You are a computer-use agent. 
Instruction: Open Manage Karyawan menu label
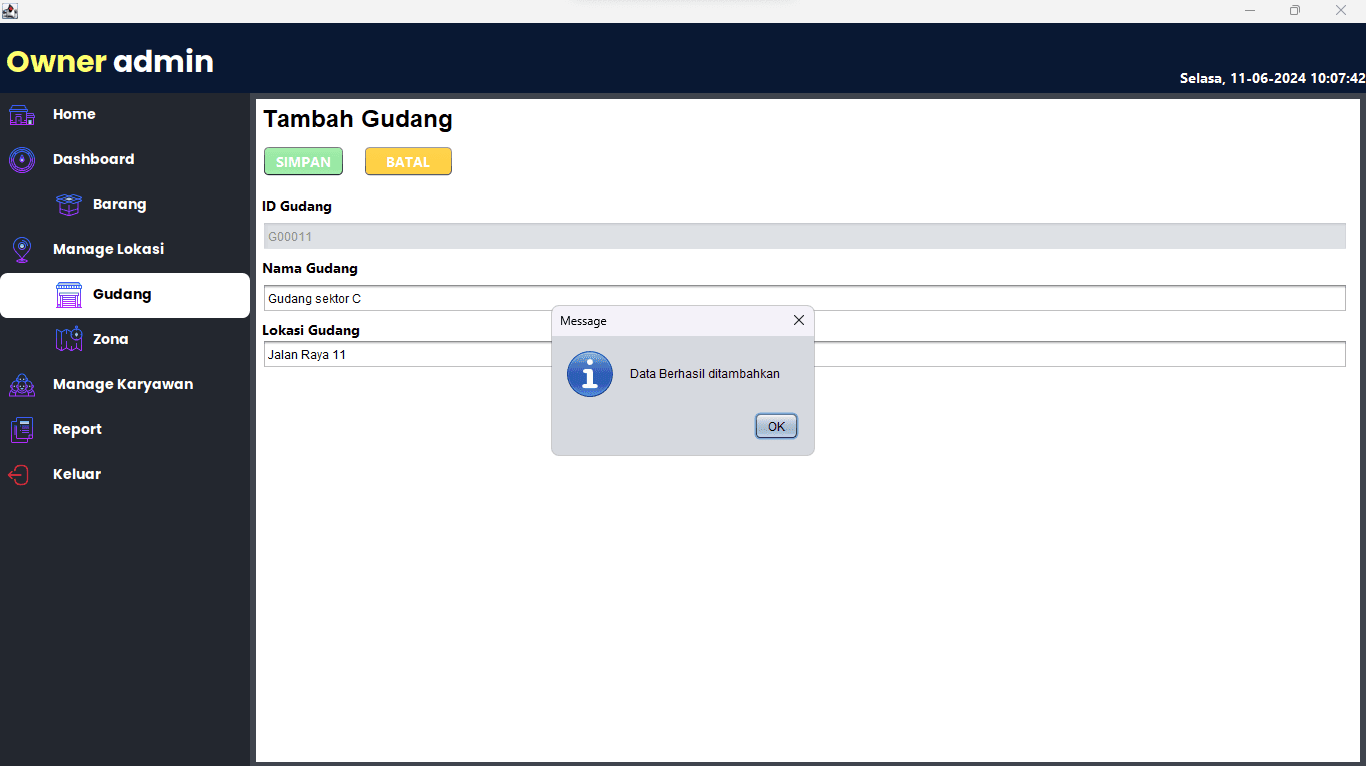tap(122, 385)
